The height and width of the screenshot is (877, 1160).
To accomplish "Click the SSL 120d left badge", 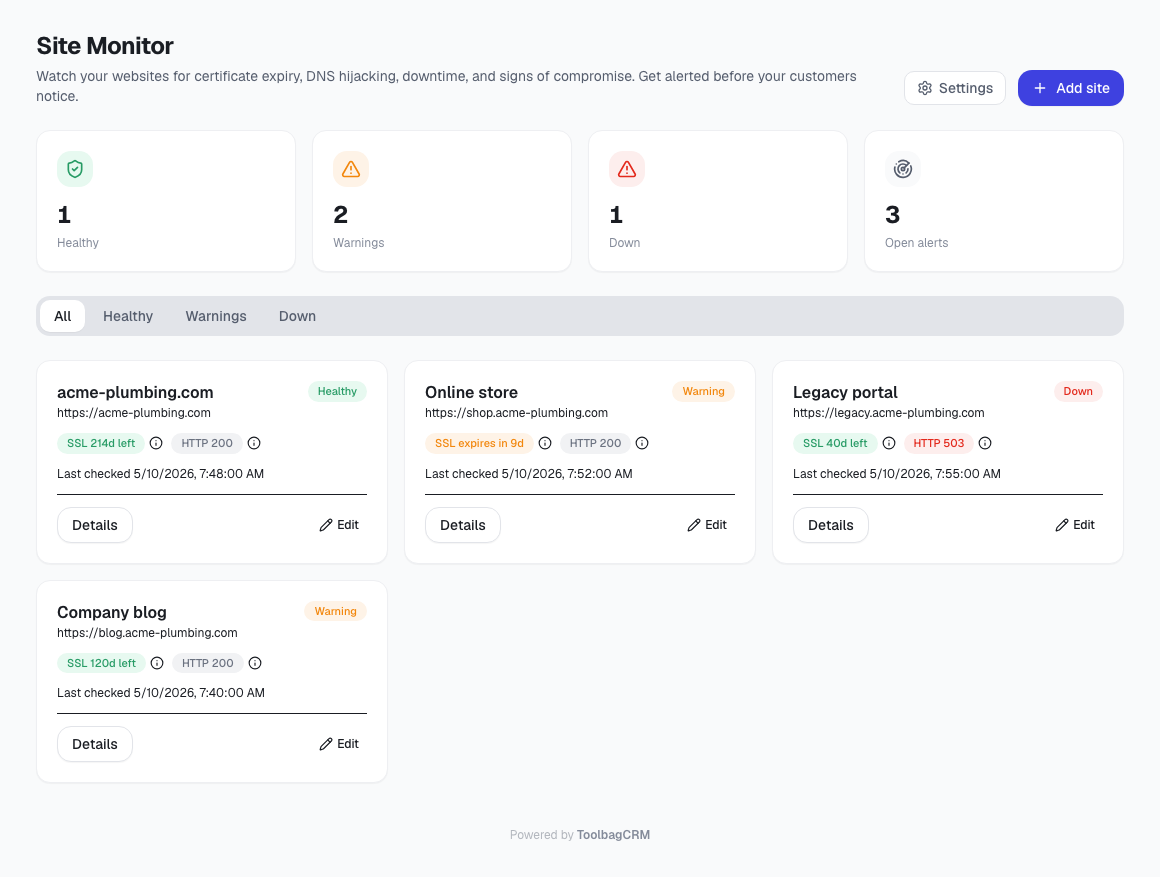I will pyautogui.click(x=101, y=663).
